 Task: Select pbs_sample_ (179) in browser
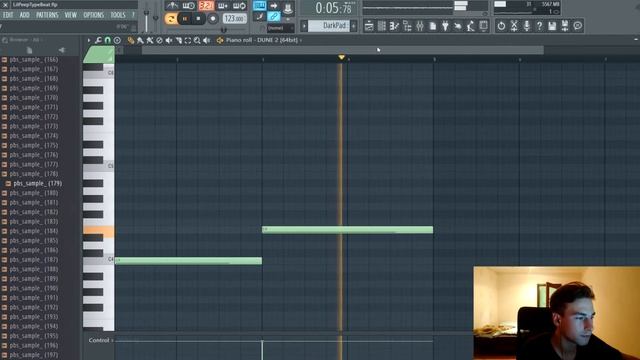coord(38,183)
